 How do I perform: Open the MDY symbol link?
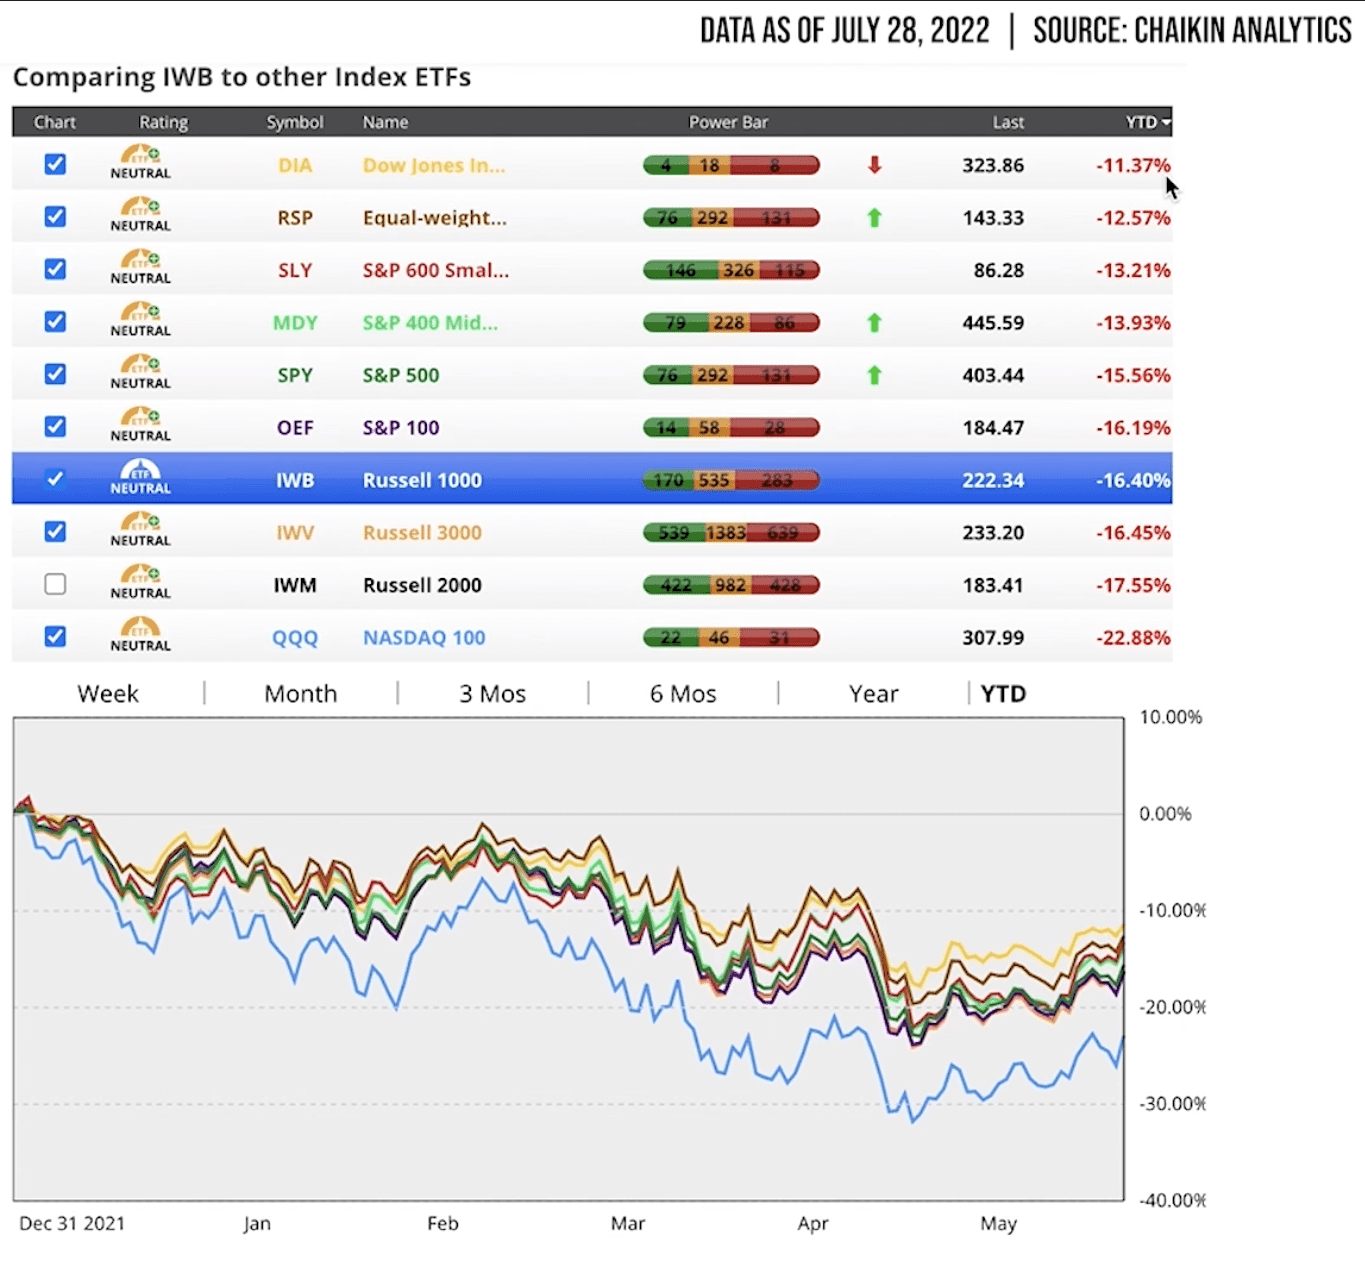(295, 322)
